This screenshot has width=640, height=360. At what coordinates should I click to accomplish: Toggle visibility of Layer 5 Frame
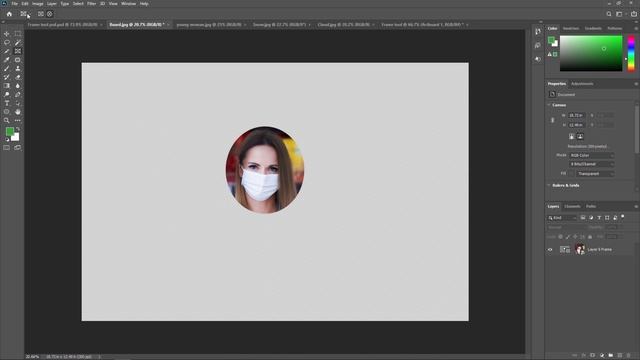[550, 249]
